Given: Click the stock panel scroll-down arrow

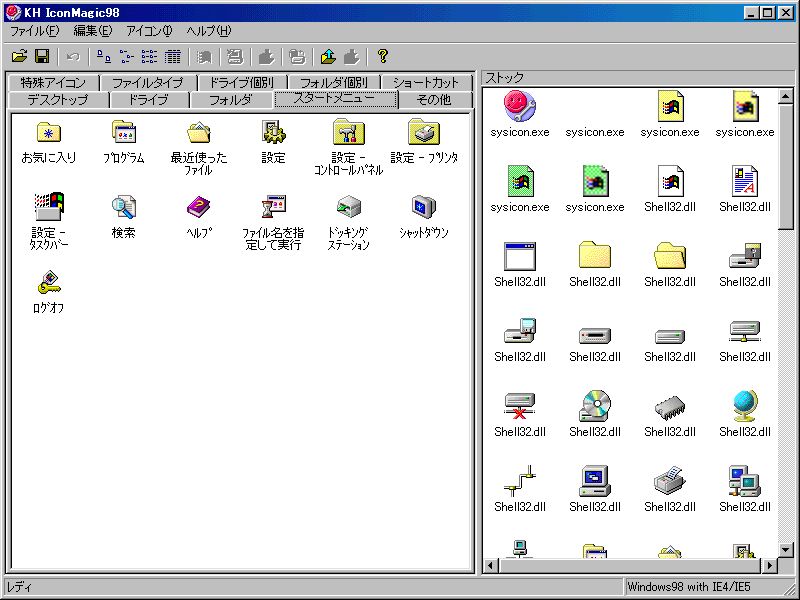Looking at the screenshot, I should click(x=786, y=551).
